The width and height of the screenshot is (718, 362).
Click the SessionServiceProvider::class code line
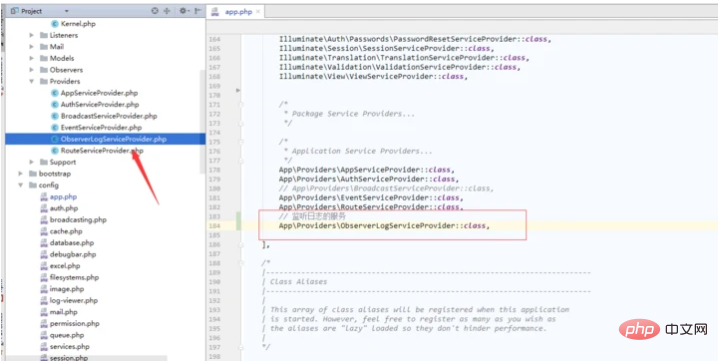[386, 49]
